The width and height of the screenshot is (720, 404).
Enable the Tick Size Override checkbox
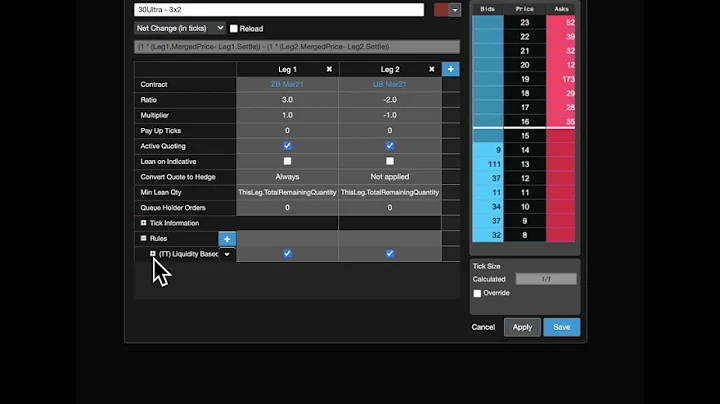pos(477,293)
